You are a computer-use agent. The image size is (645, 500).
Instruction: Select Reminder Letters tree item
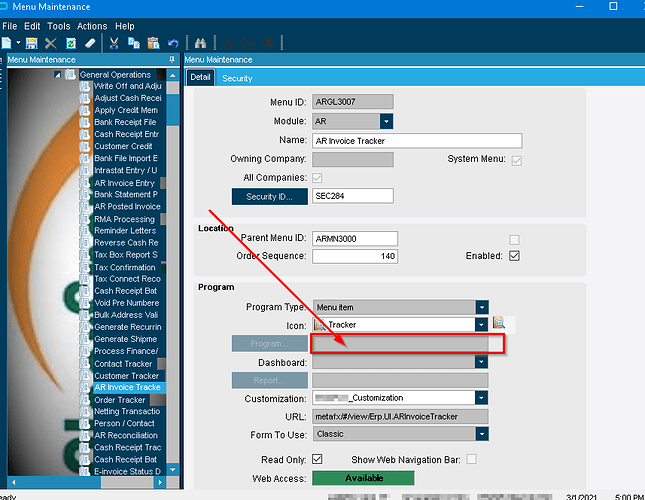(x=125, y=231)
